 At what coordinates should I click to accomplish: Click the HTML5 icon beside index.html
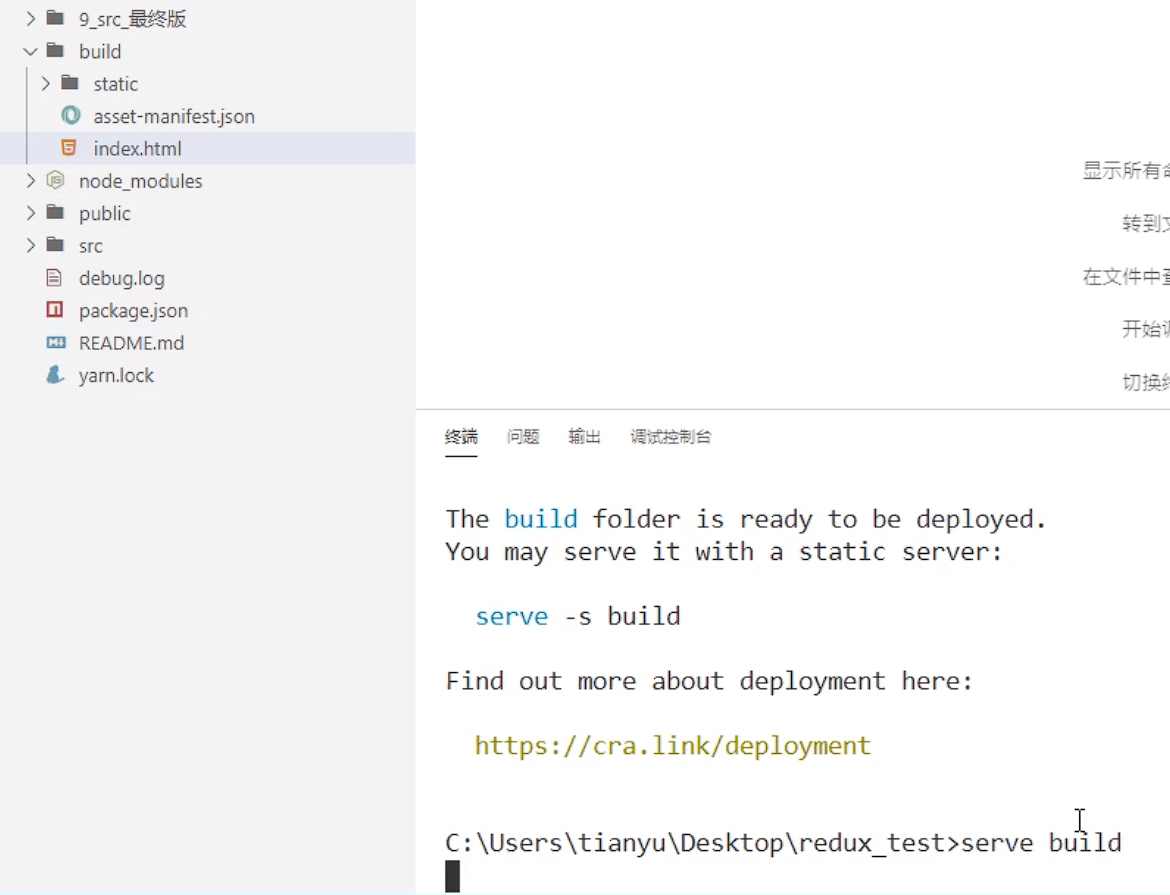pos(69,148)
